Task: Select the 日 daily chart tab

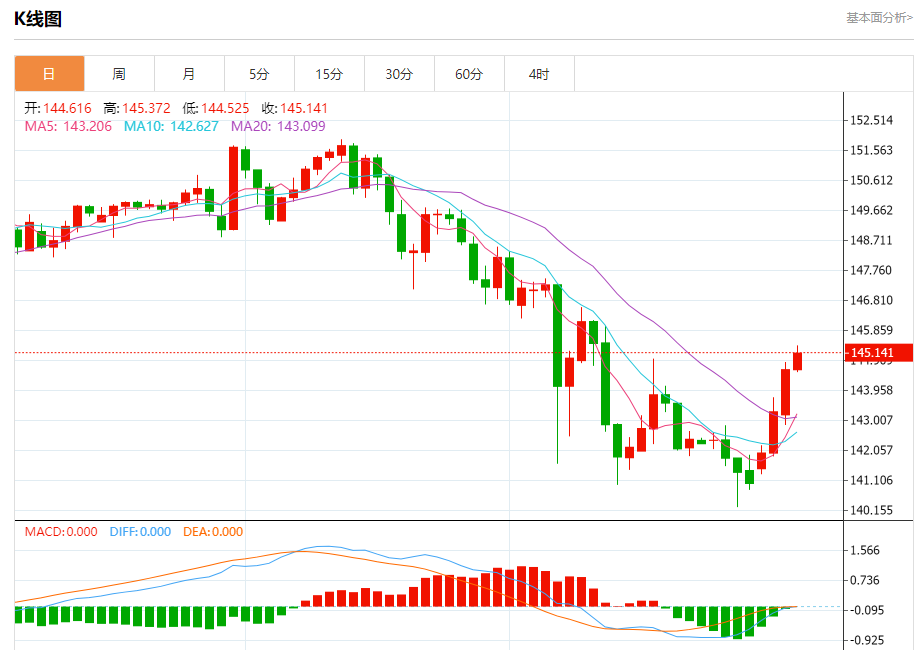Action: [49, 74]
